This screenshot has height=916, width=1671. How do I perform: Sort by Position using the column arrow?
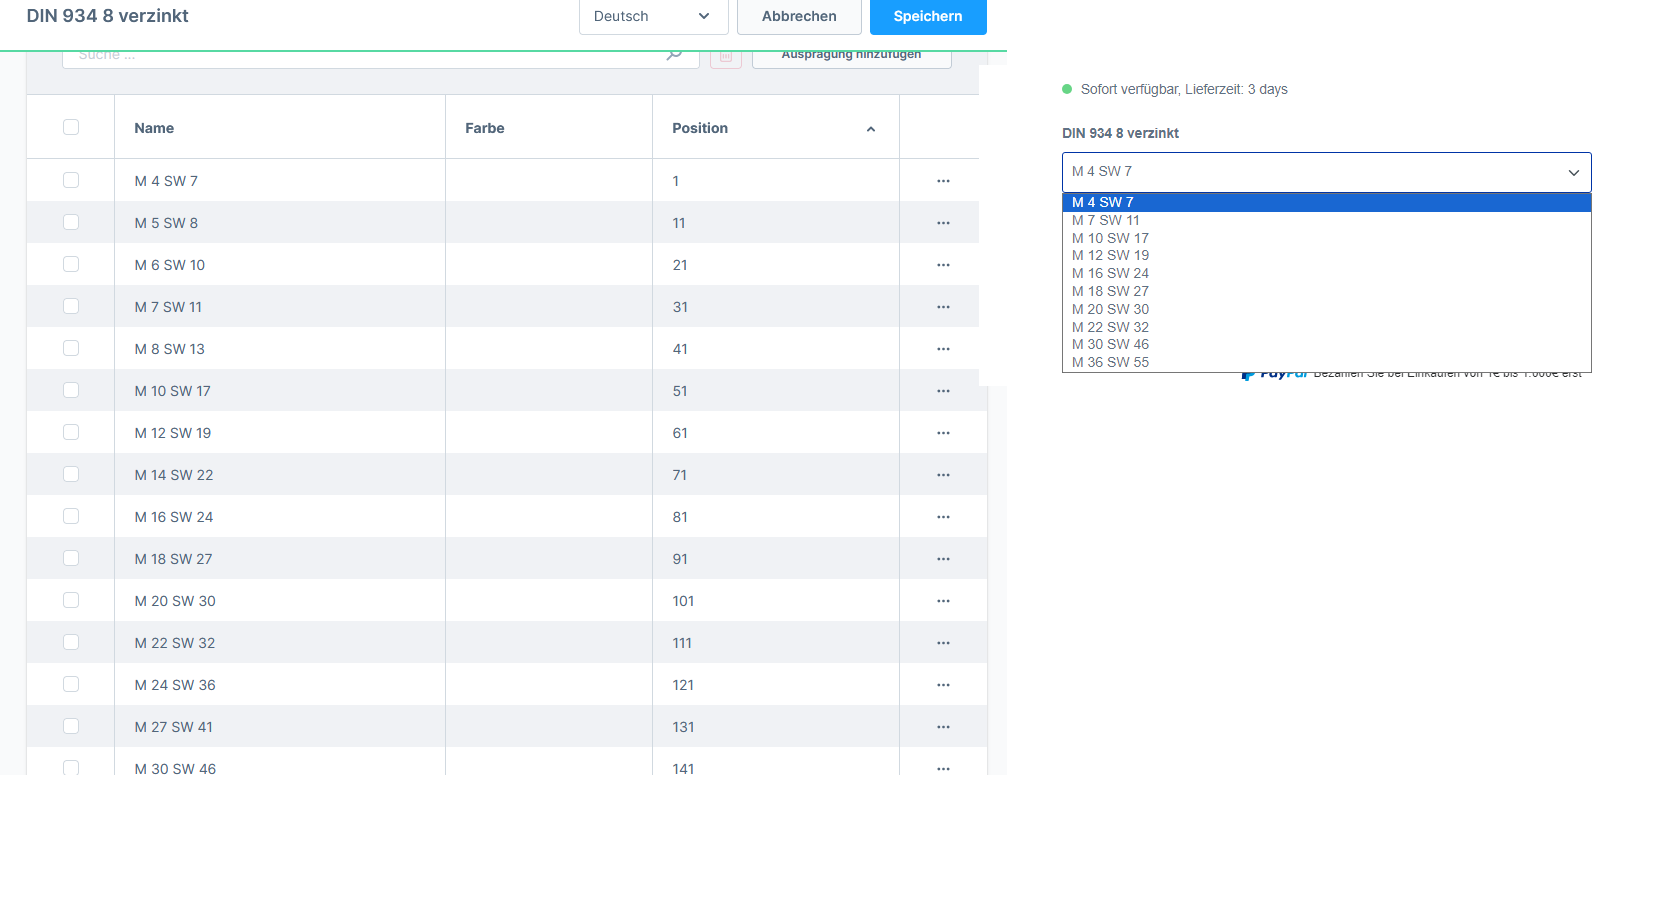pyautogui.click(x=871, y=129)
